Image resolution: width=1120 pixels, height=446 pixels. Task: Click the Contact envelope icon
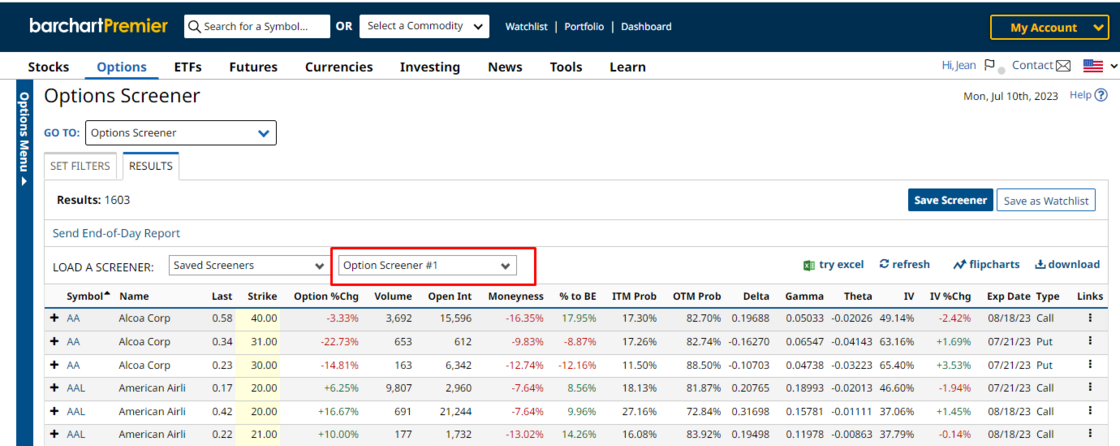click(1063, 66)
